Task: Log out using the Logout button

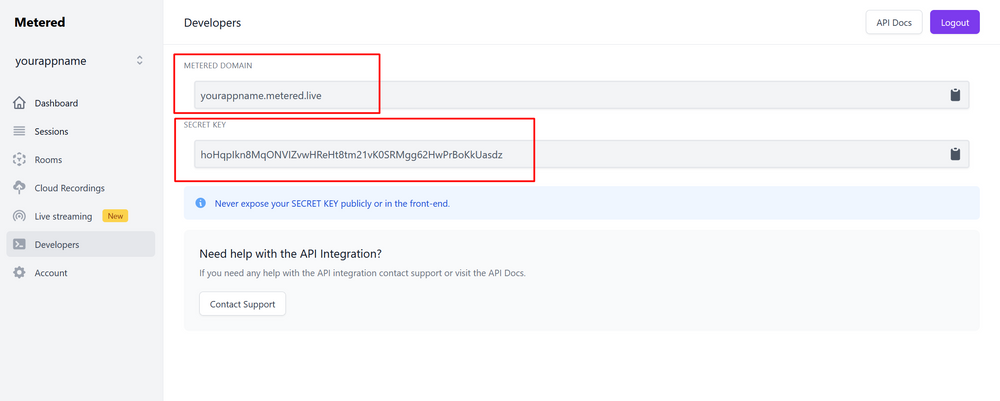Action: (955, 22)
